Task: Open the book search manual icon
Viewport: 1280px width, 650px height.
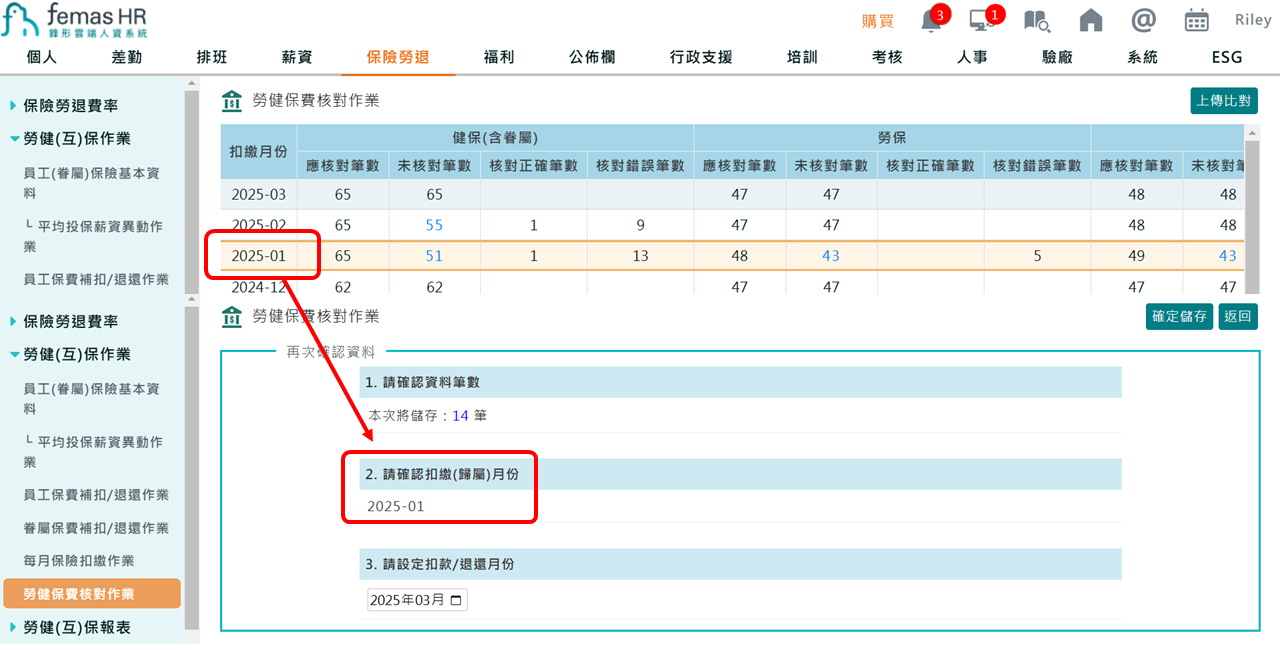Action: click(x=1036, y=19)
